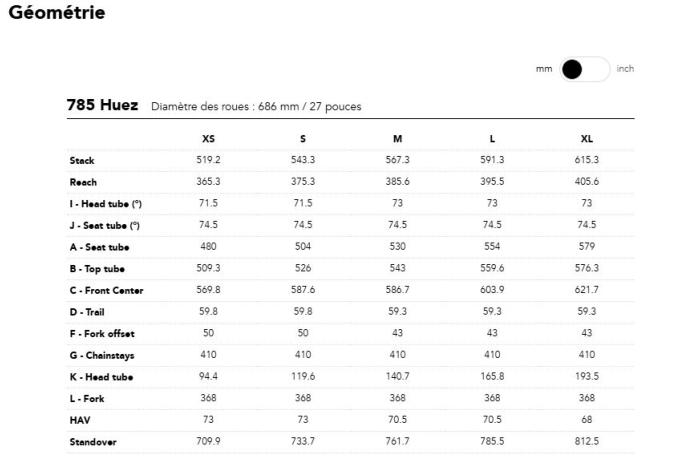
Task: Select the XS size column header
Action: tap(208, 138)
